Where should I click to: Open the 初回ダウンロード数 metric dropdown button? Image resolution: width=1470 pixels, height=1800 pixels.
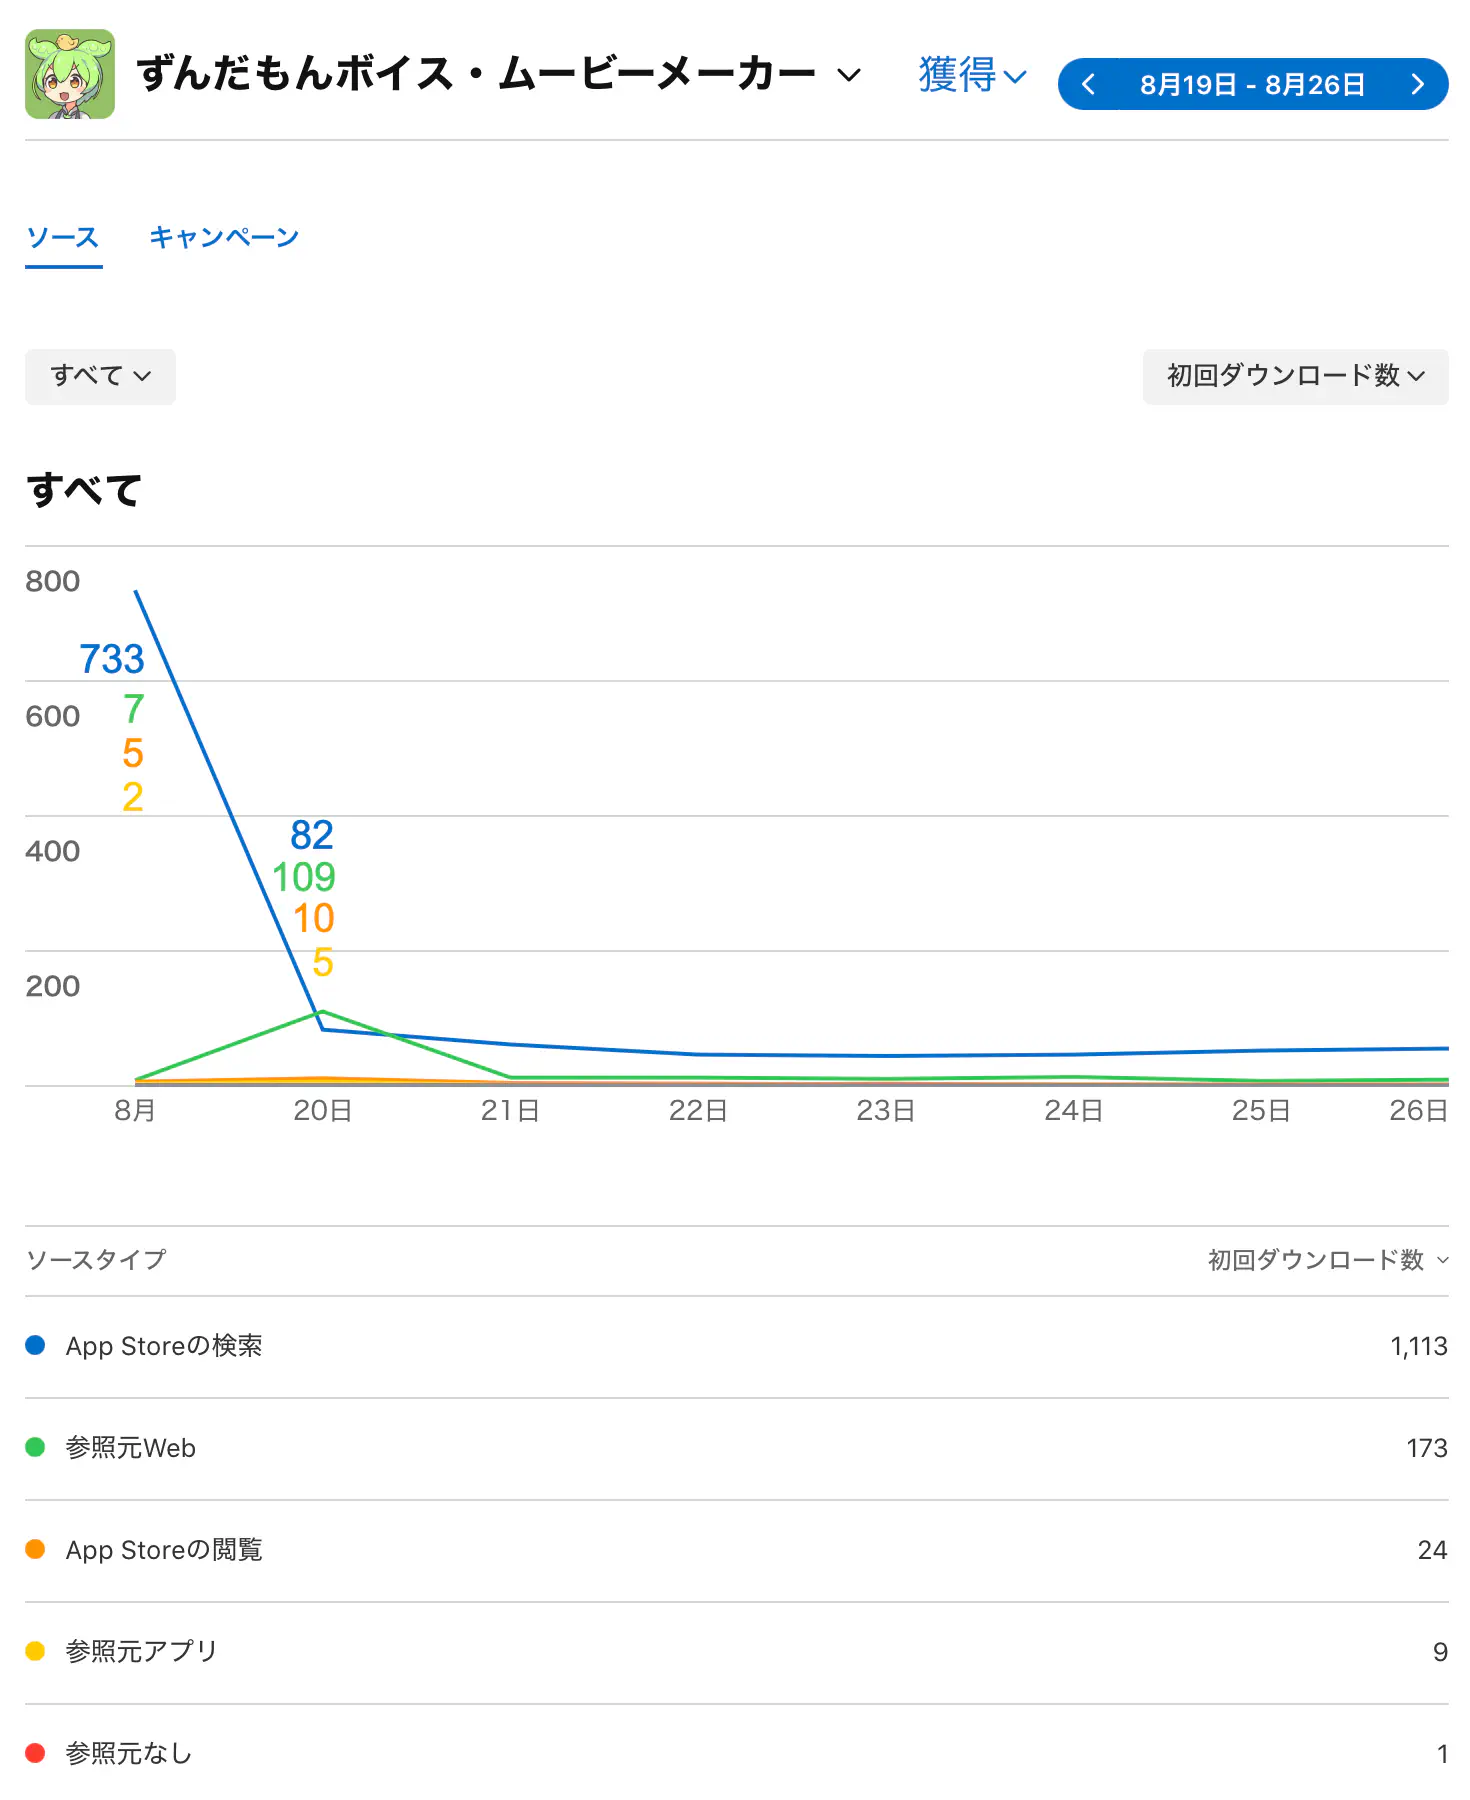(x=1295, y=376)
